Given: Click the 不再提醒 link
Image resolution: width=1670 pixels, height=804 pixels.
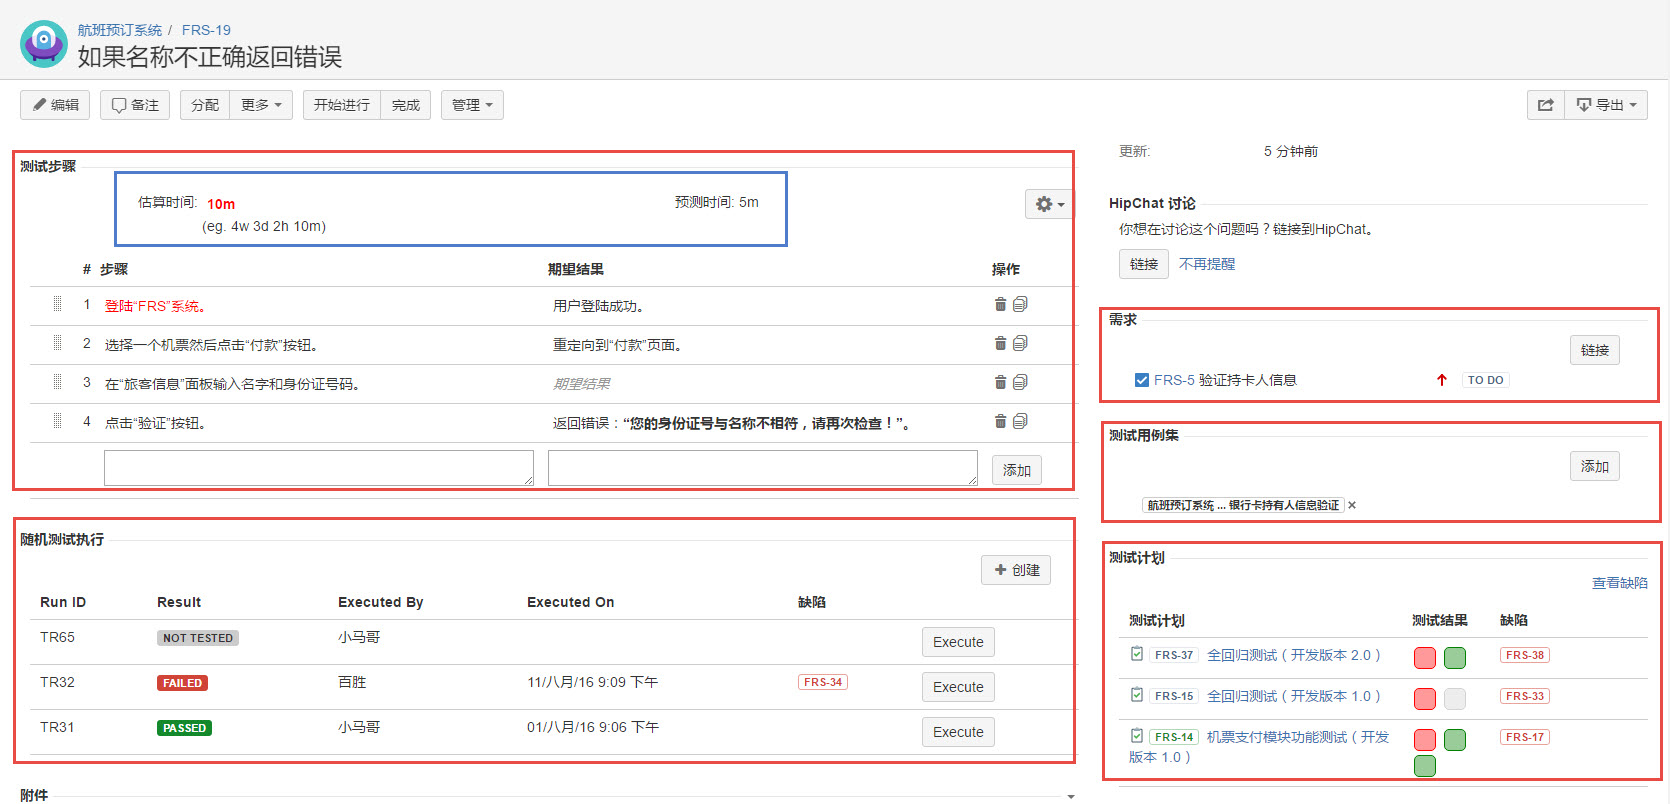Looking at the screenshot, I should 1207,264.
